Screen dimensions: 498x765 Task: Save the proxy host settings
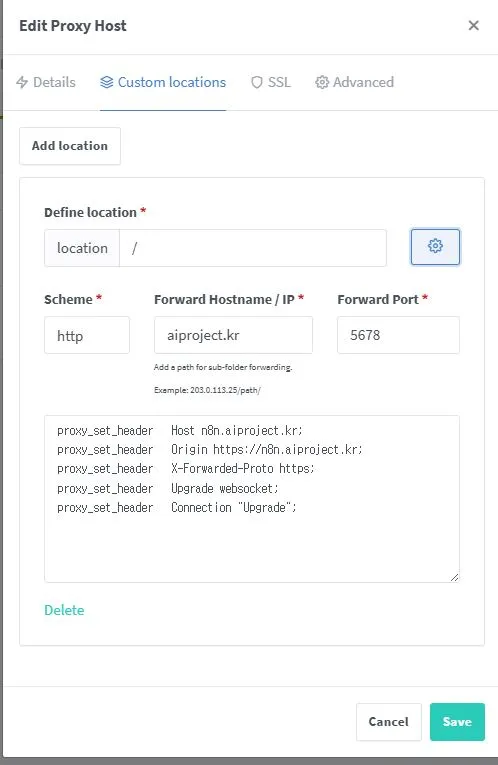[457, 722]
